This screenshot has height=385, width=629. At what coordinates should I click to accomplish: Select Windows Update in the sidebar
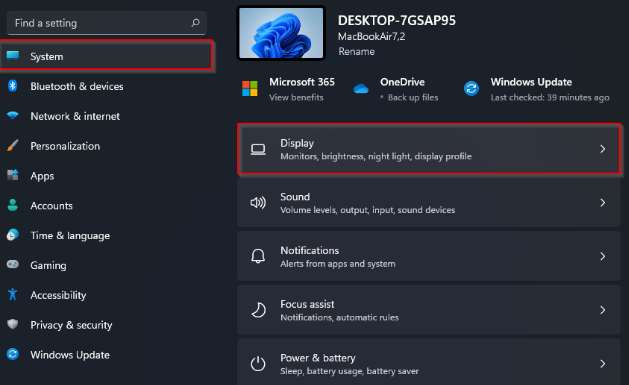click(x=70, y=355)
